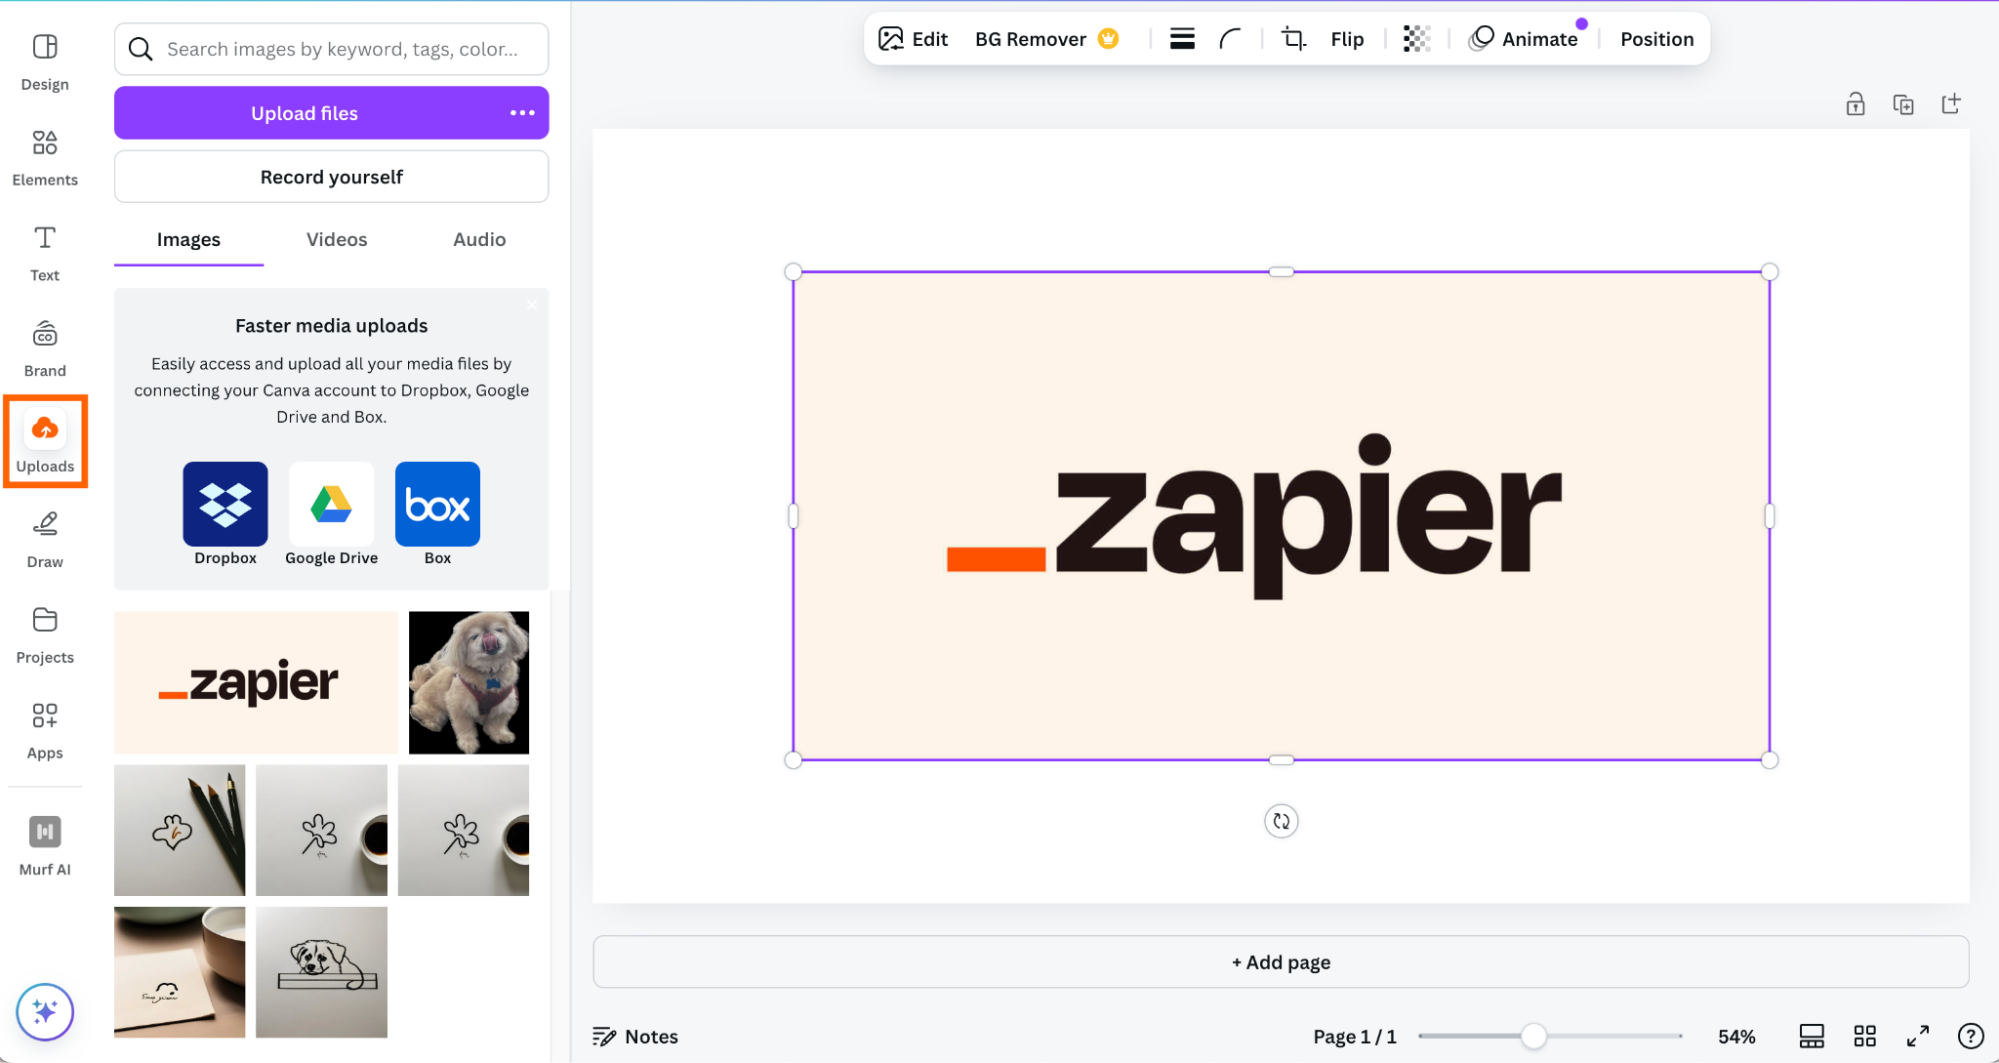Click the zapier image on canvas
The width and height of the screenshot is (1999, 1063).
click(x=1281, y=516)
